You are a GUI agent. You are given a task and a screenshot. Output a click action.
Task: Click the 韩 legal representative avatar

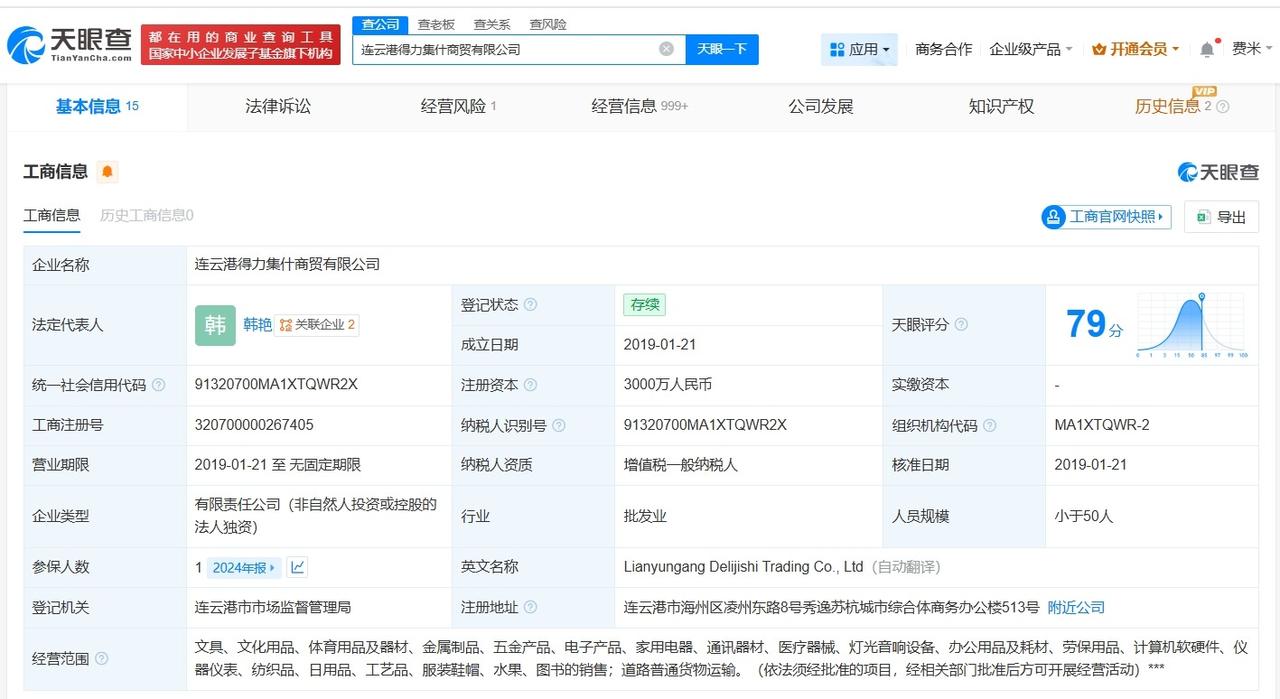click(215, 325)
